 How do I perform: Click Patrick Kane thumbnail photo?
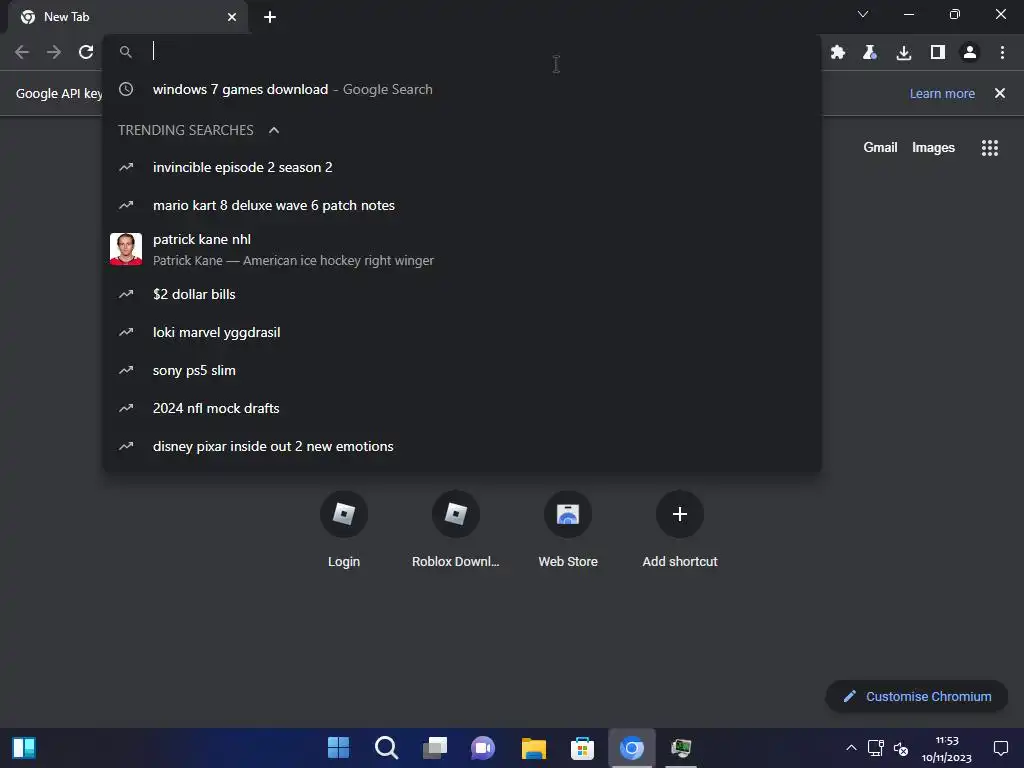click(125, 249)
